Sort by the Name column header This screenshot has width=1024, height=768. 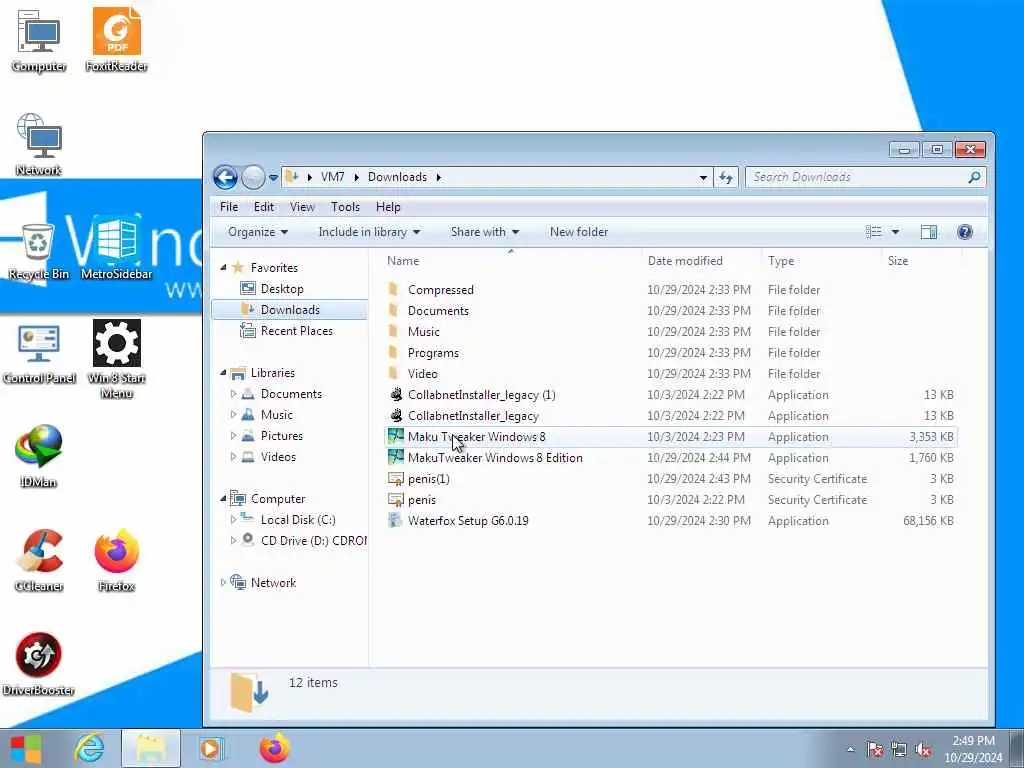pyautogui.click(x=511, y=261)
